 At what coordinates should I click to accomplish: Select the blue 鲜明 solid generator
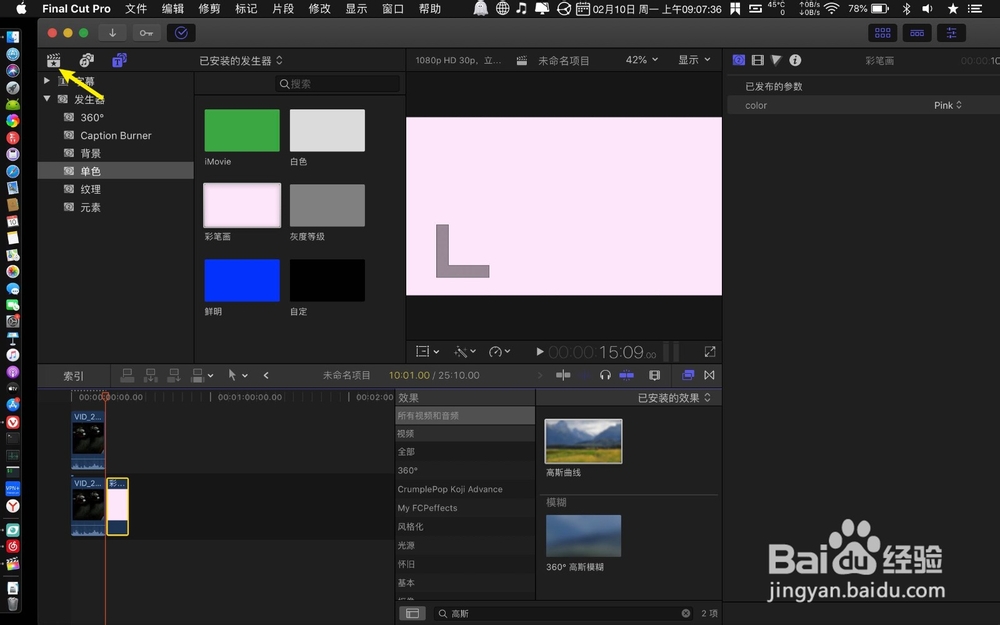(242, 280)
